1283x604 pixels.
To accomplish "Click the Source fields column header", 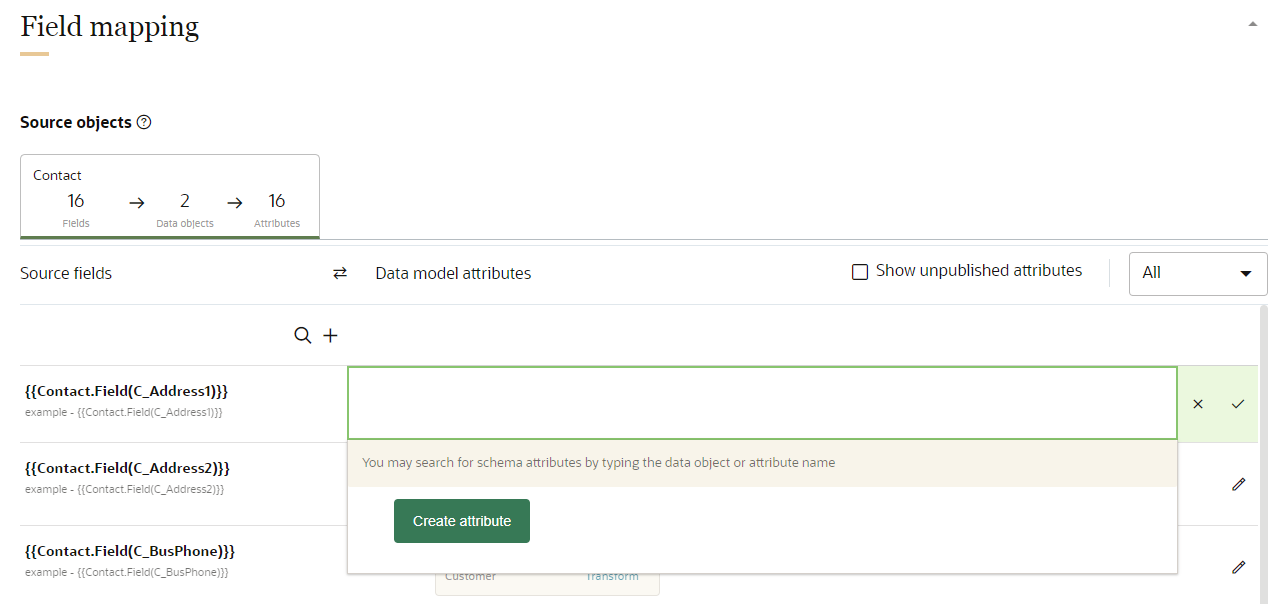I will pos(66,273).
